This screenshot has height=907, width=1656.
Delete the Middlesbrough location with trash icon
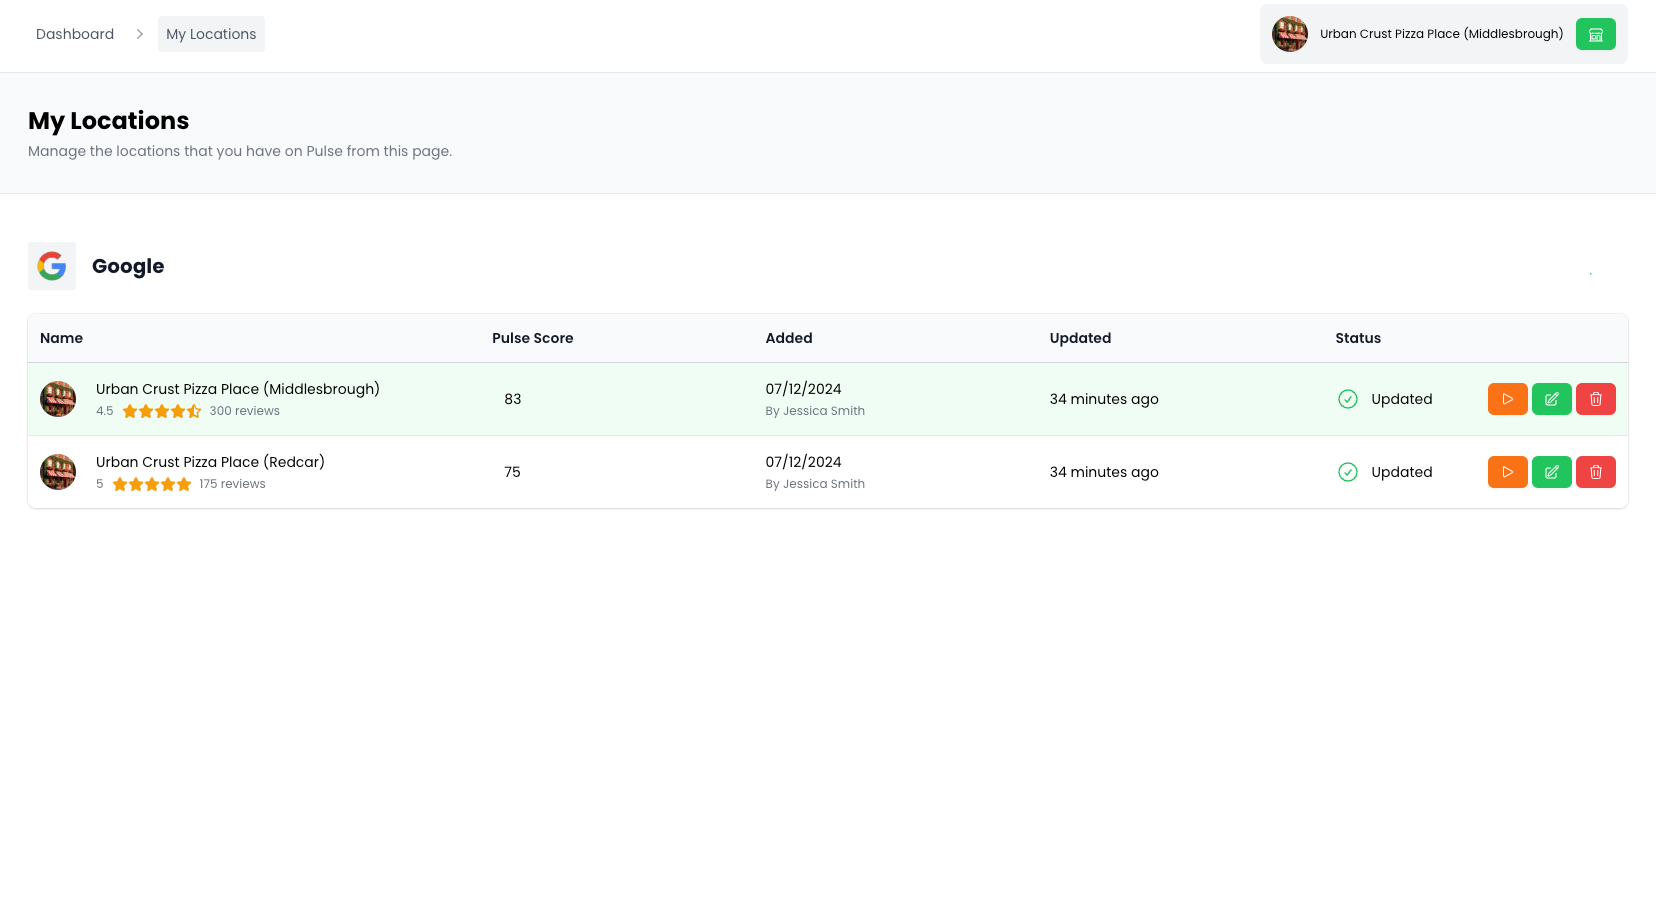[x=1595, y=399]
